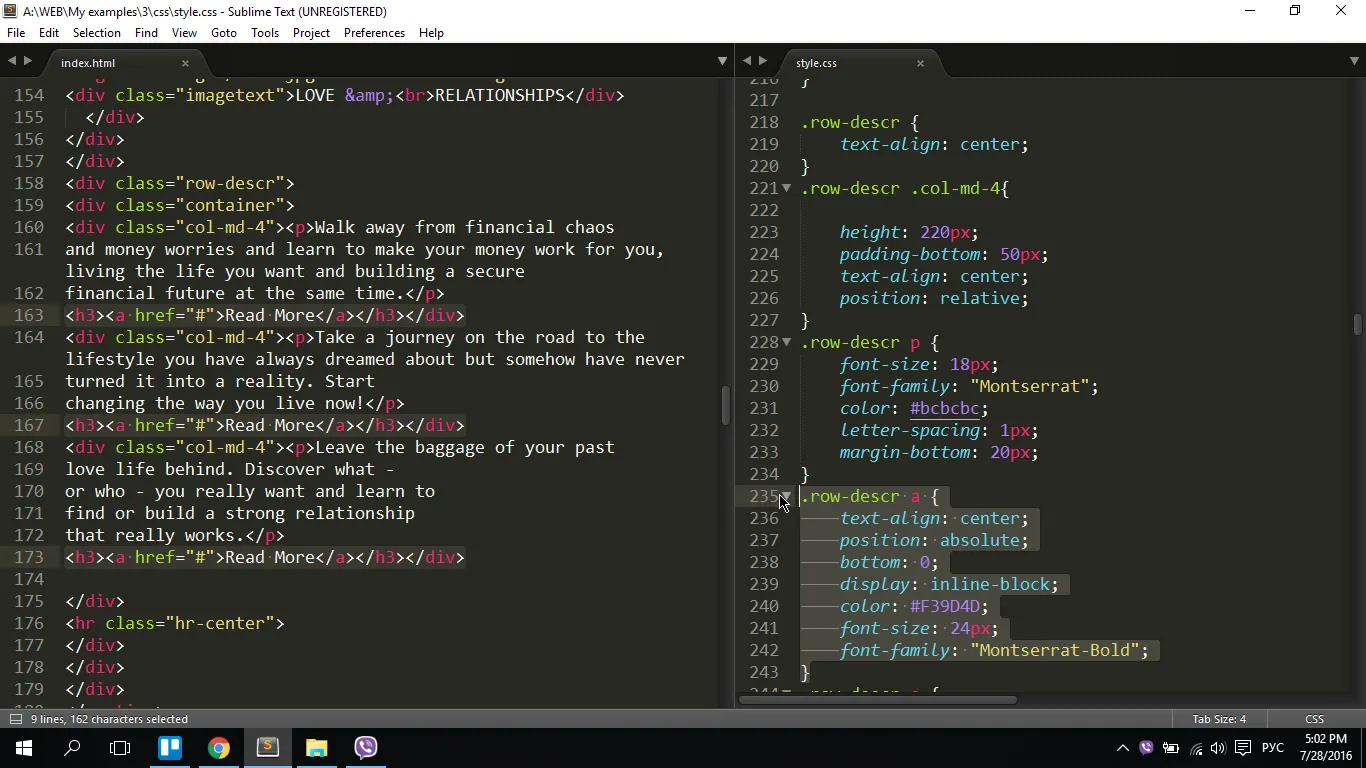Click the #F39D4D color value

tap(944, 606)
